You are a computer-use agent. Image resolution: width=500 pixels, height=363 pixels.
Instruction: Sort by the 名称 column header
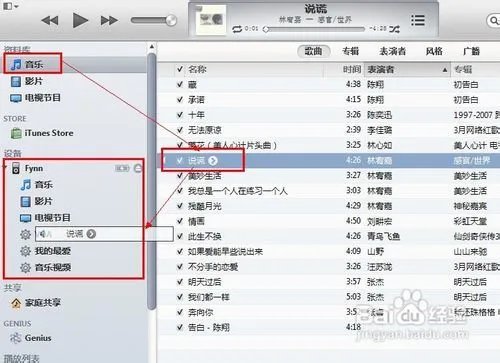[x=197, y=69]
